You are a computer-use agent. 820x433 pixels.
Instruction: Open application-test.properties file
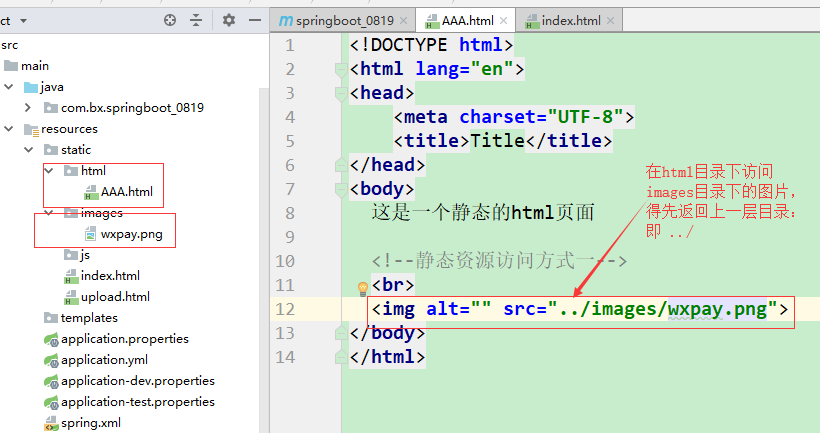coord(138,402)
